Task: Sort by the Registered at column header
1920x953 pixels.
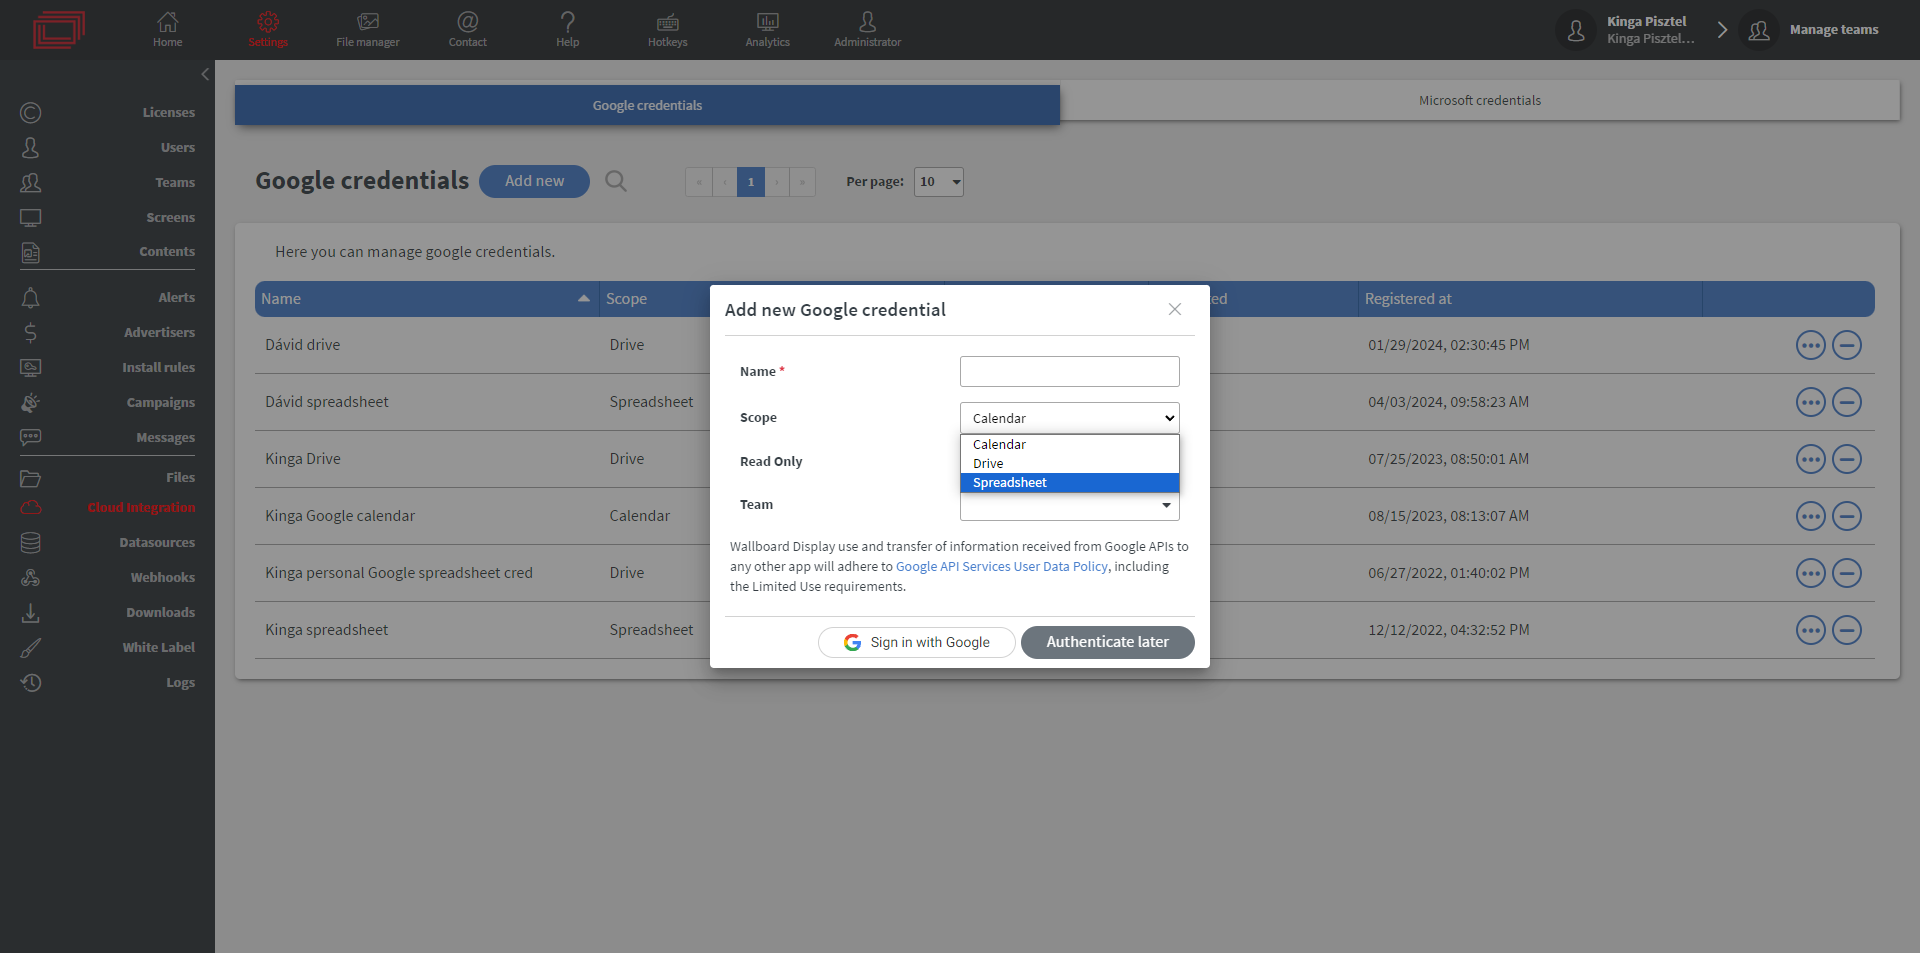Action: [x=1530, y=299]
